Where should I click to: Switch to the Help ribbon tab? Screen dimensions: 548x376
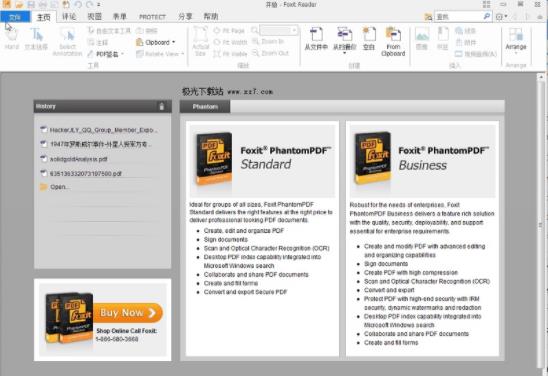[x=211, y=16]
